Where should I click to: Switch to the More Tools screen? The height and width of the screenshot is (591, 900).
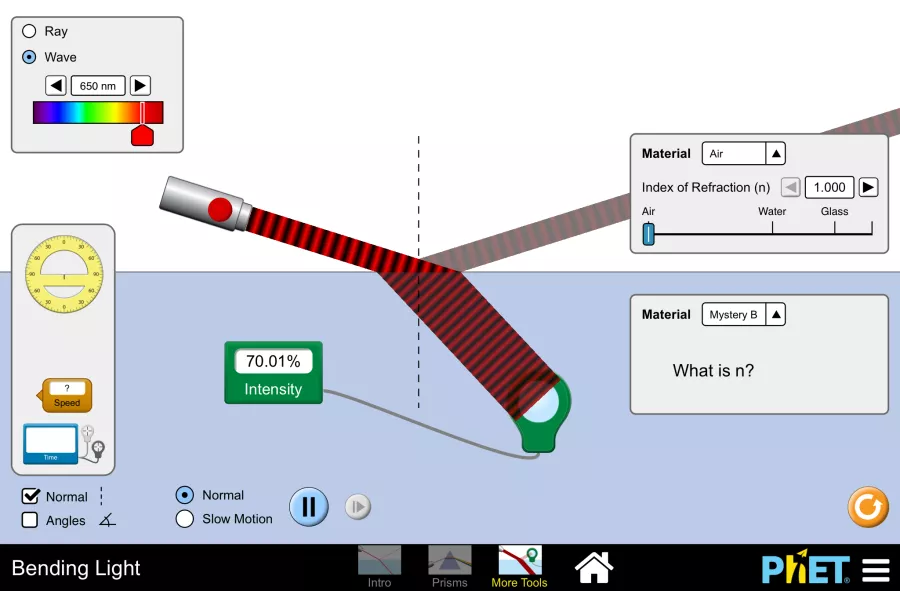pyautogui.click(x=519, y=567)
